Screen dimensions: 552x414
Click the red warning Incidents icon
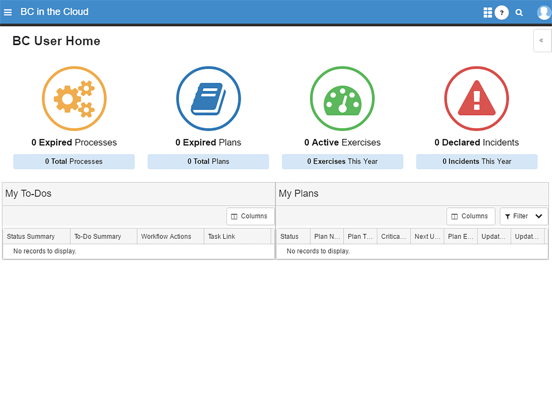click(x=477, y=99)
